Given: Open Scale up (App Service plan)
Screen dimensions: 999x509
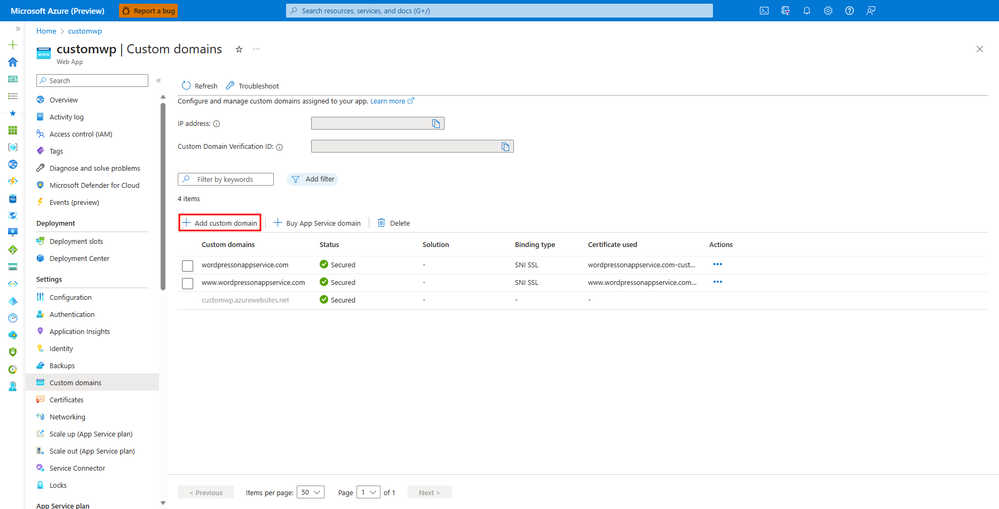Looking at the screenshot, I should [x=92, y=434].
